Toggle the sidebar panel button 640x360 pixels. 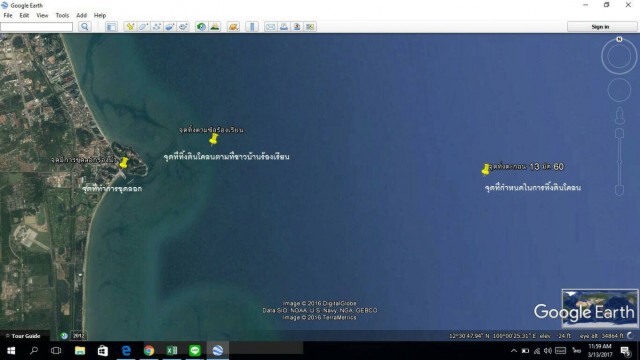click(111, 27)
